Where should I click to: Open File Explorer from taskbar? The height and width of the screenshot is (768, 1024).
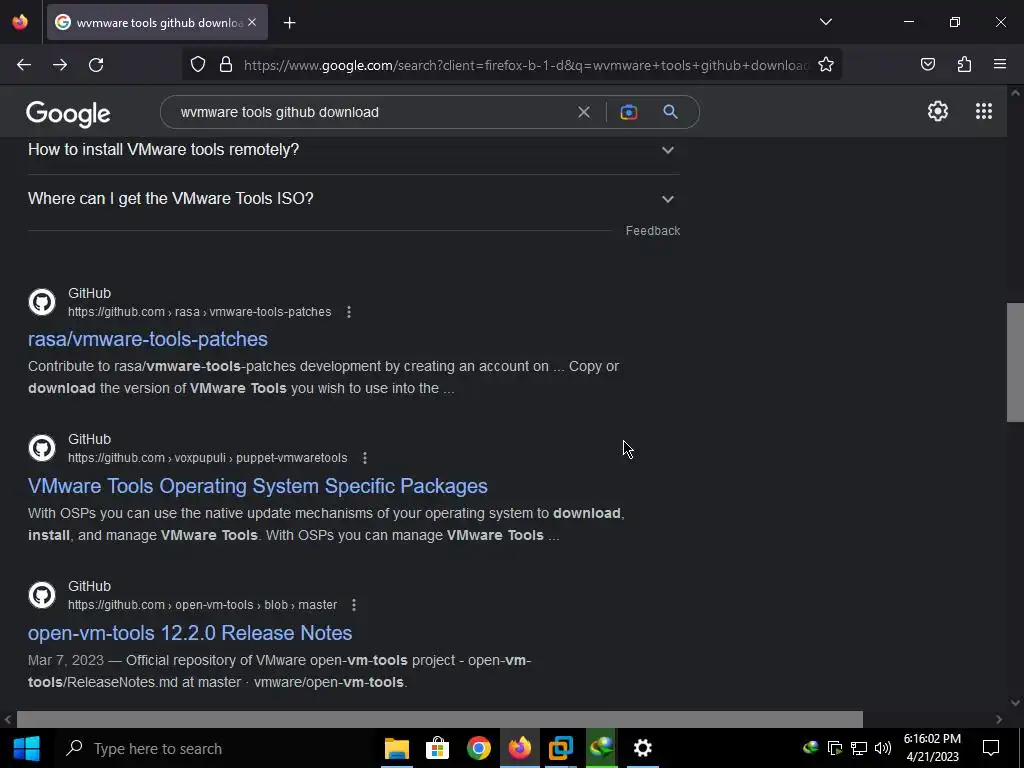[396, 748]
